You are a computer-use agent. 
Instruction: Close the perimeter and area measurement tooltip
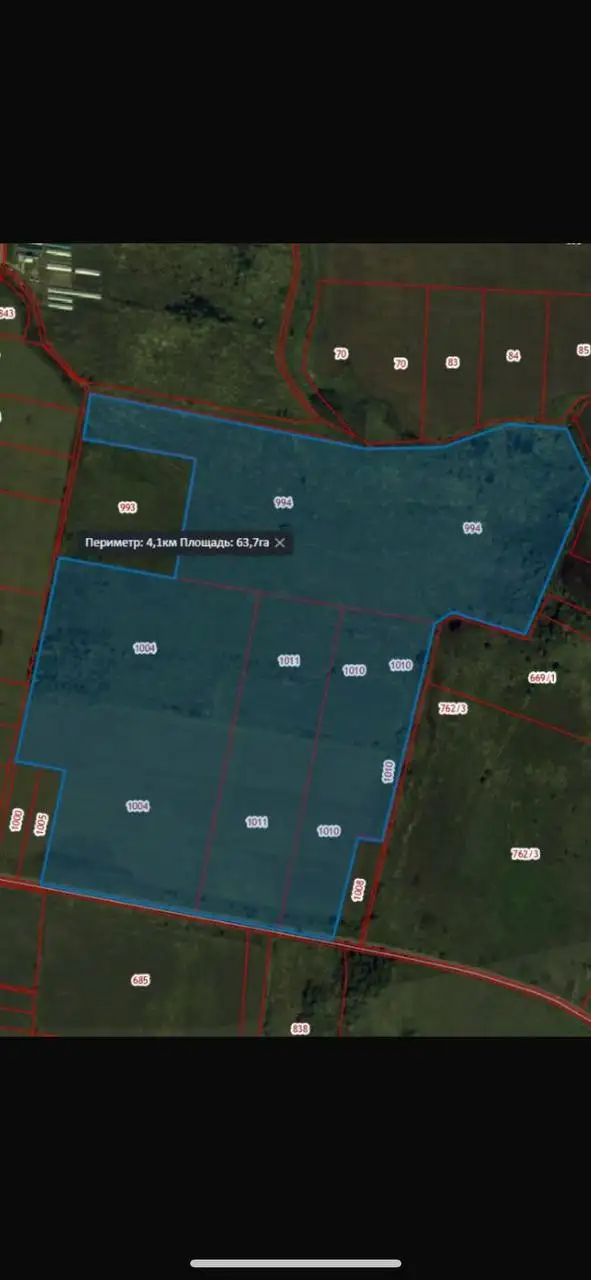[280, 542]
